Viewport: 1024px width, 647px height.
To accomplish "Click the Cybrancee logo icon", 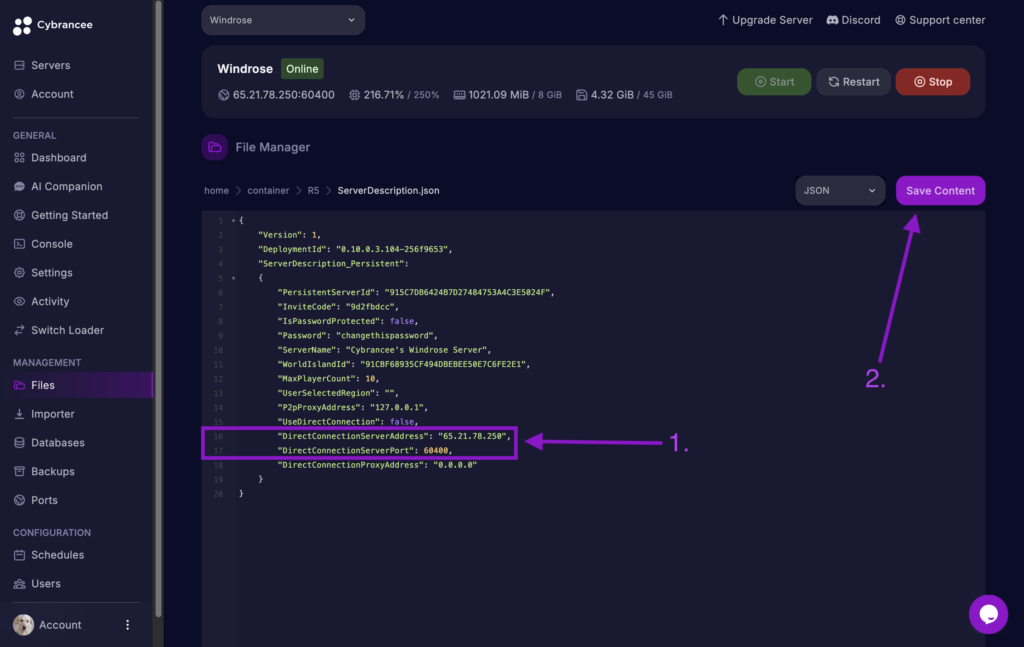I will [x=24, y=24].
